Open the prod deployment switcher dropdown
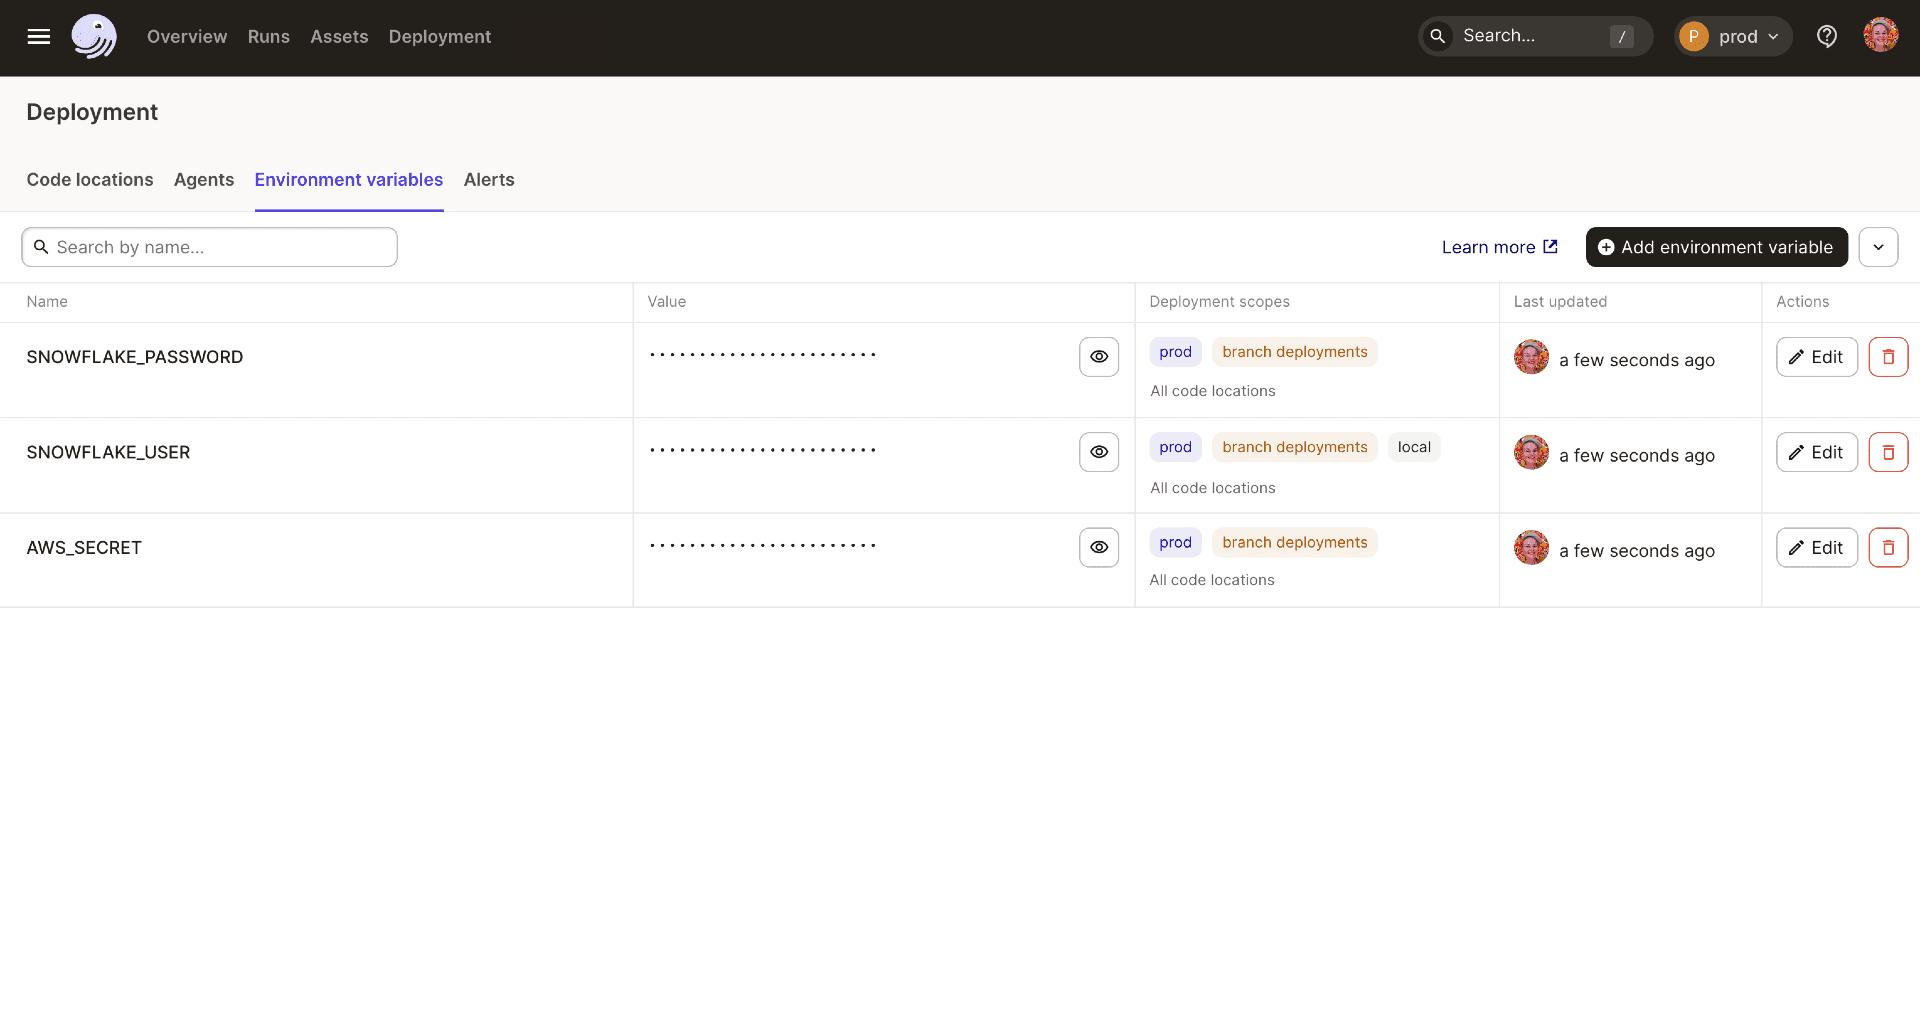This screenshot has width=1920, height=1016. [1733, 35]
